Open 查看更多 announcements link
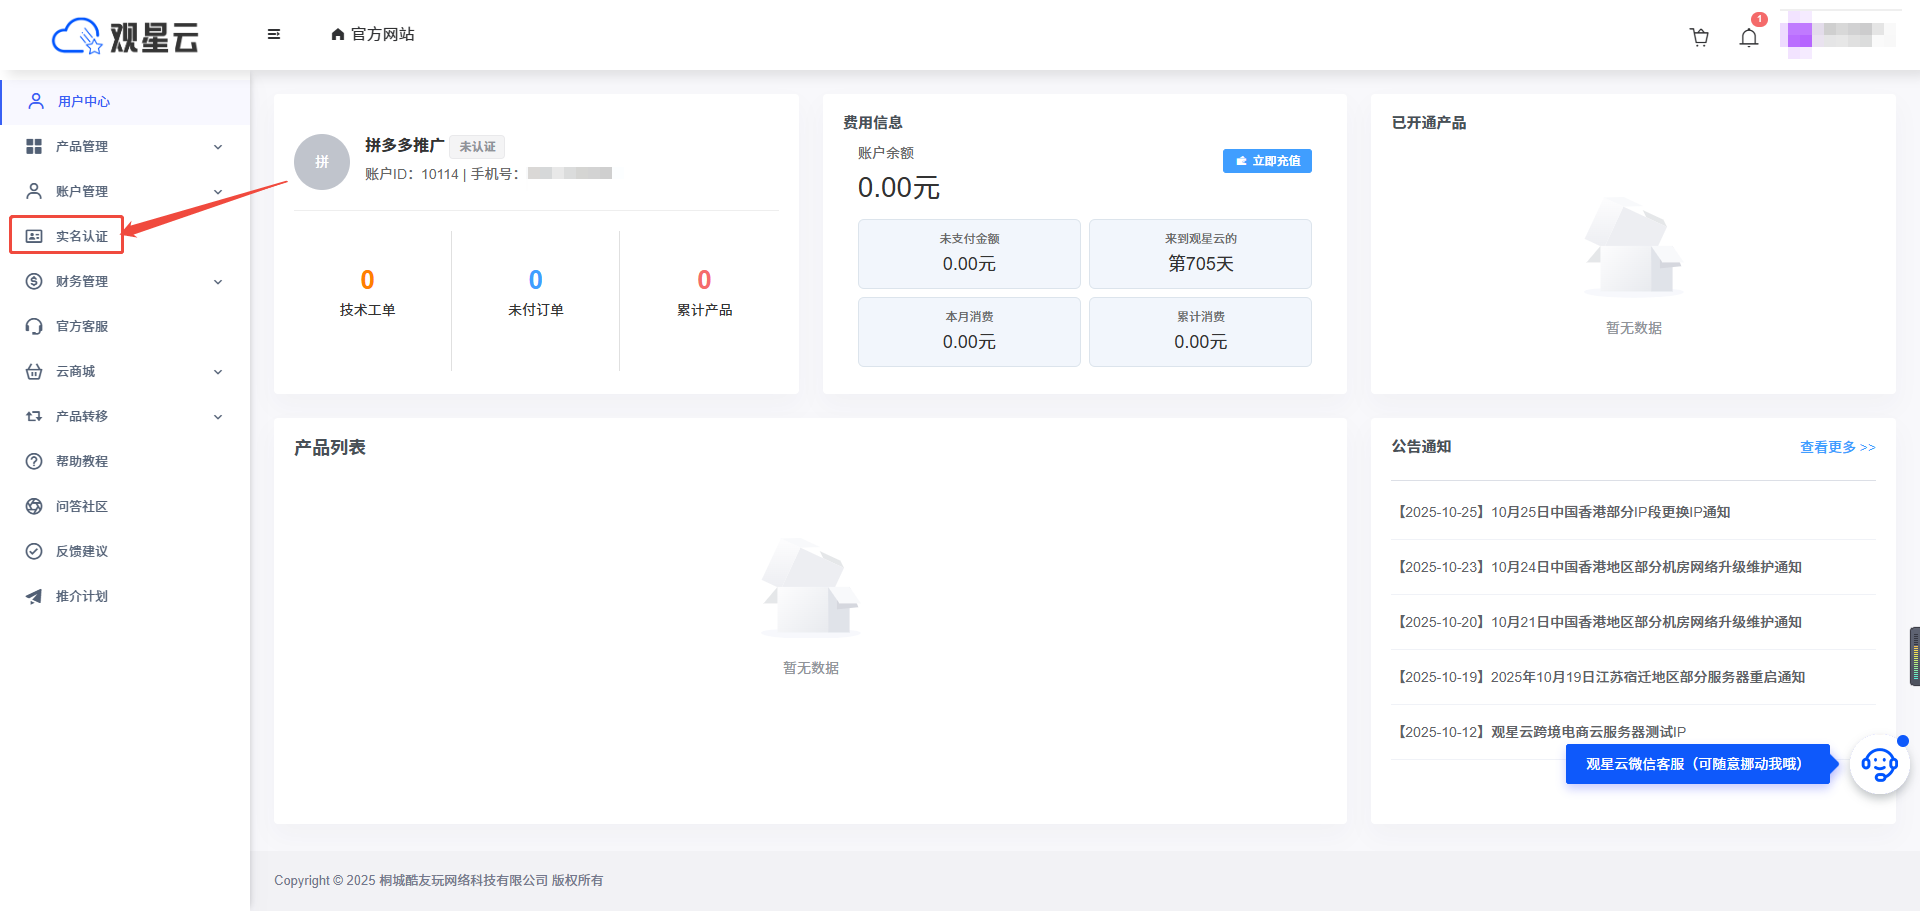Image resolution: width=1920 pixels, height=911 pixels. (x=1837, y=447)
